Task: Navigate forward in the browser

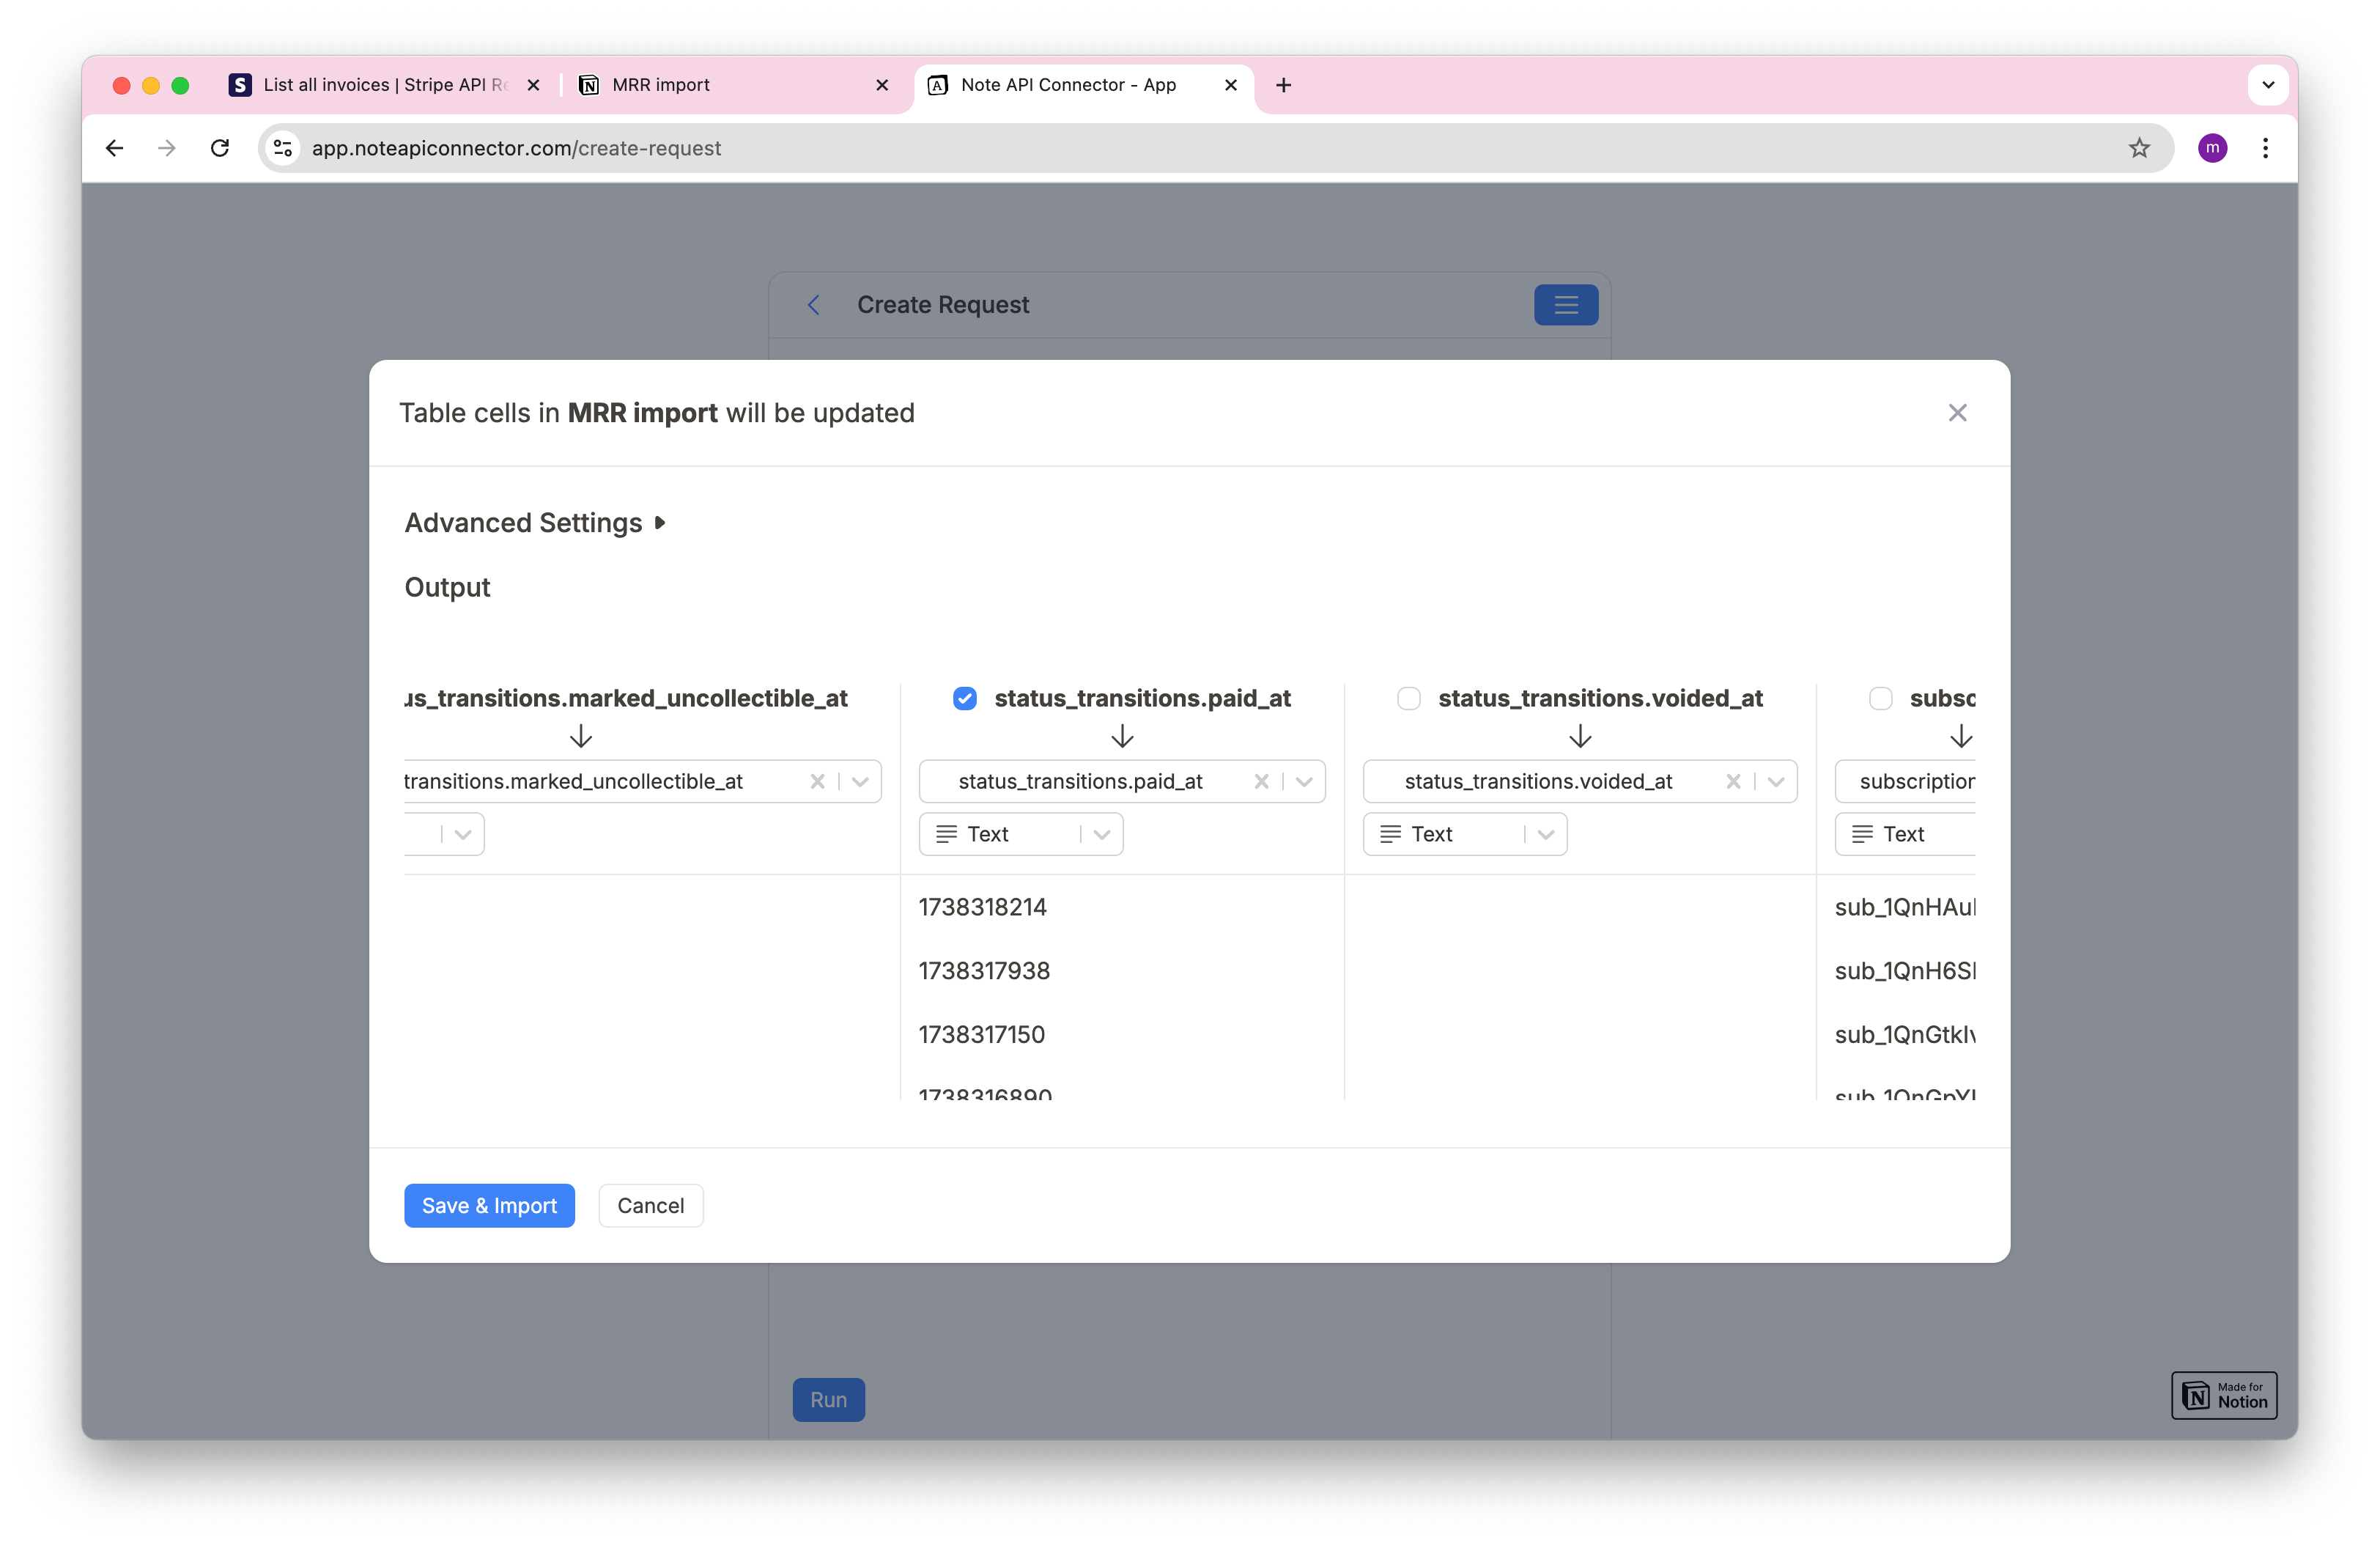Action: 167,148
